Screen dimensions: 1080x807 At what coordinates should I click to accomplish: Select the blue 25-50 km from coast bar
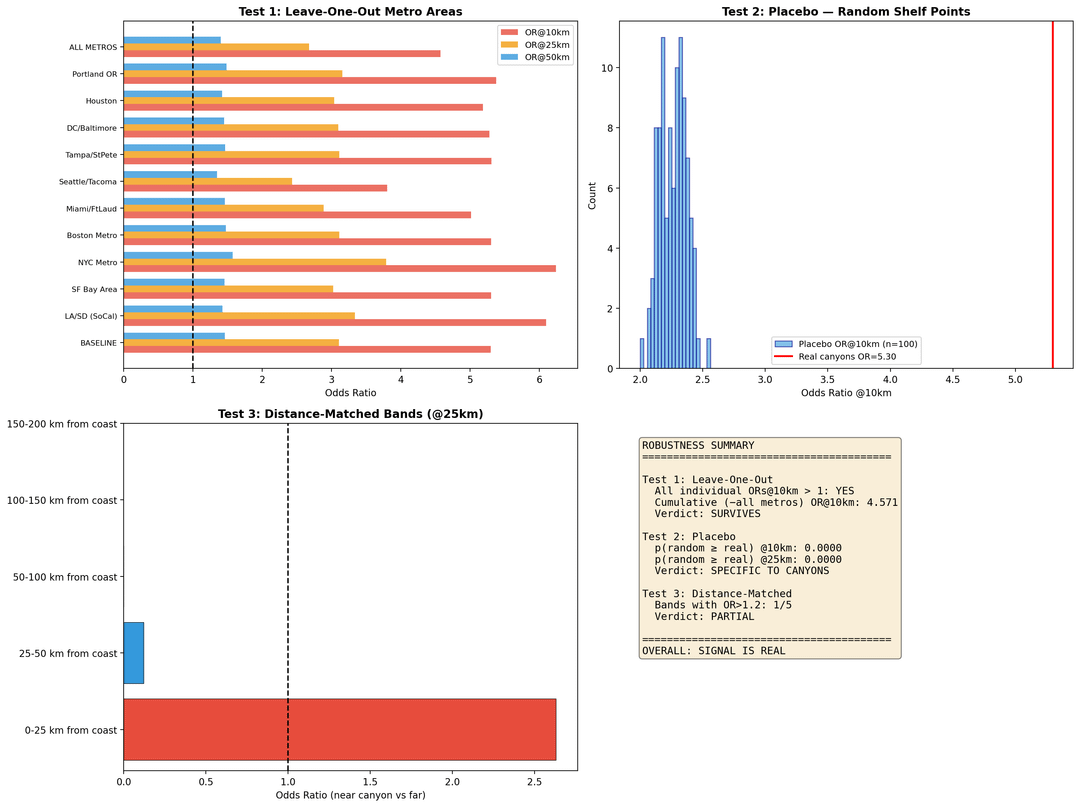(x=133, y=653)
